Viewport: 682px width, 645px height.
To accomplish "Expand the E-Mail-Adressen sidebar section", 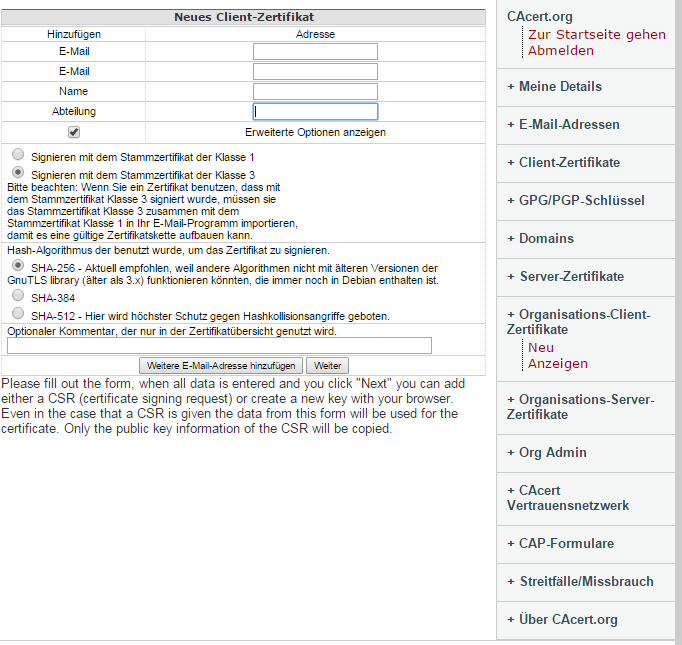I will click(x=568, y=125).
